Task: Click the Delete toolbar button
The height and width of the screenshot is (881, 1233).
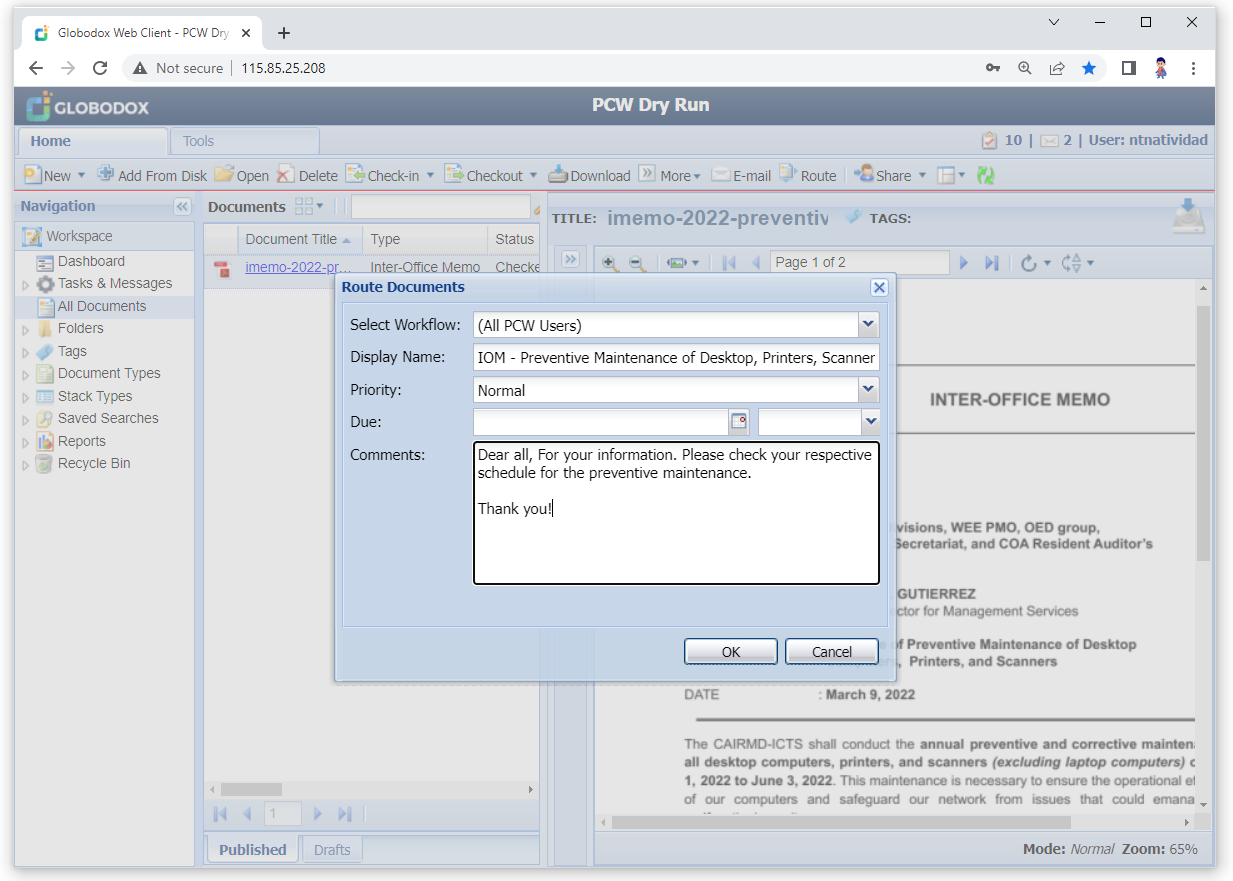Action: (x=308, y=175)
